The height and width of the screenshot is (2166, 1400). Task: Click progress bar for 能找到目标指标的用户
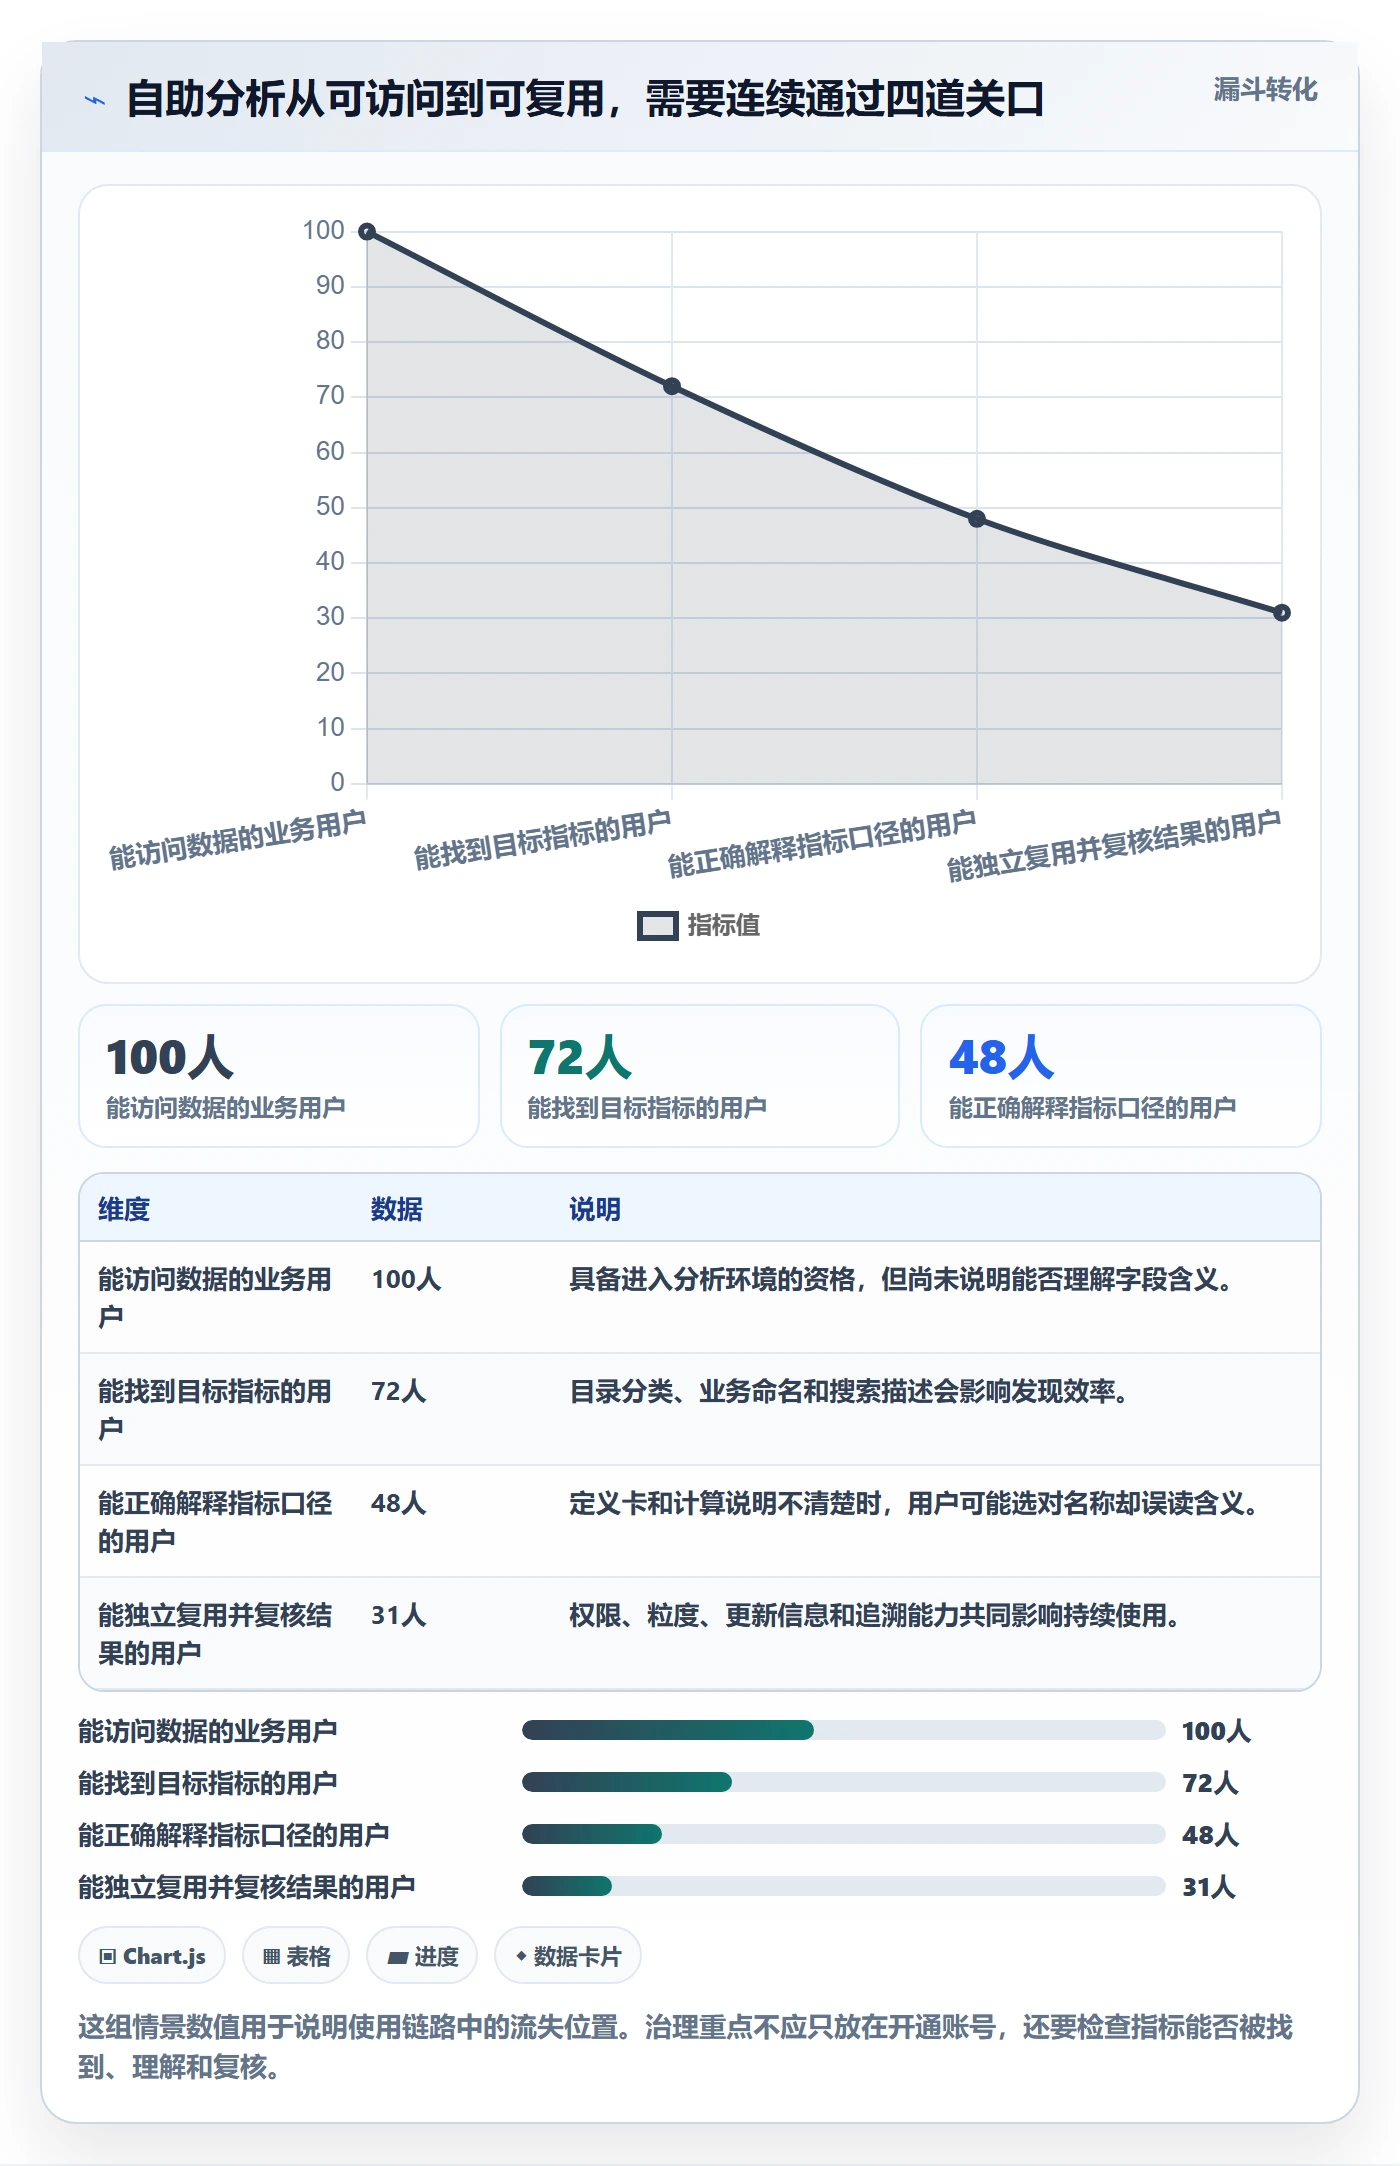[x=843, y=1782]
